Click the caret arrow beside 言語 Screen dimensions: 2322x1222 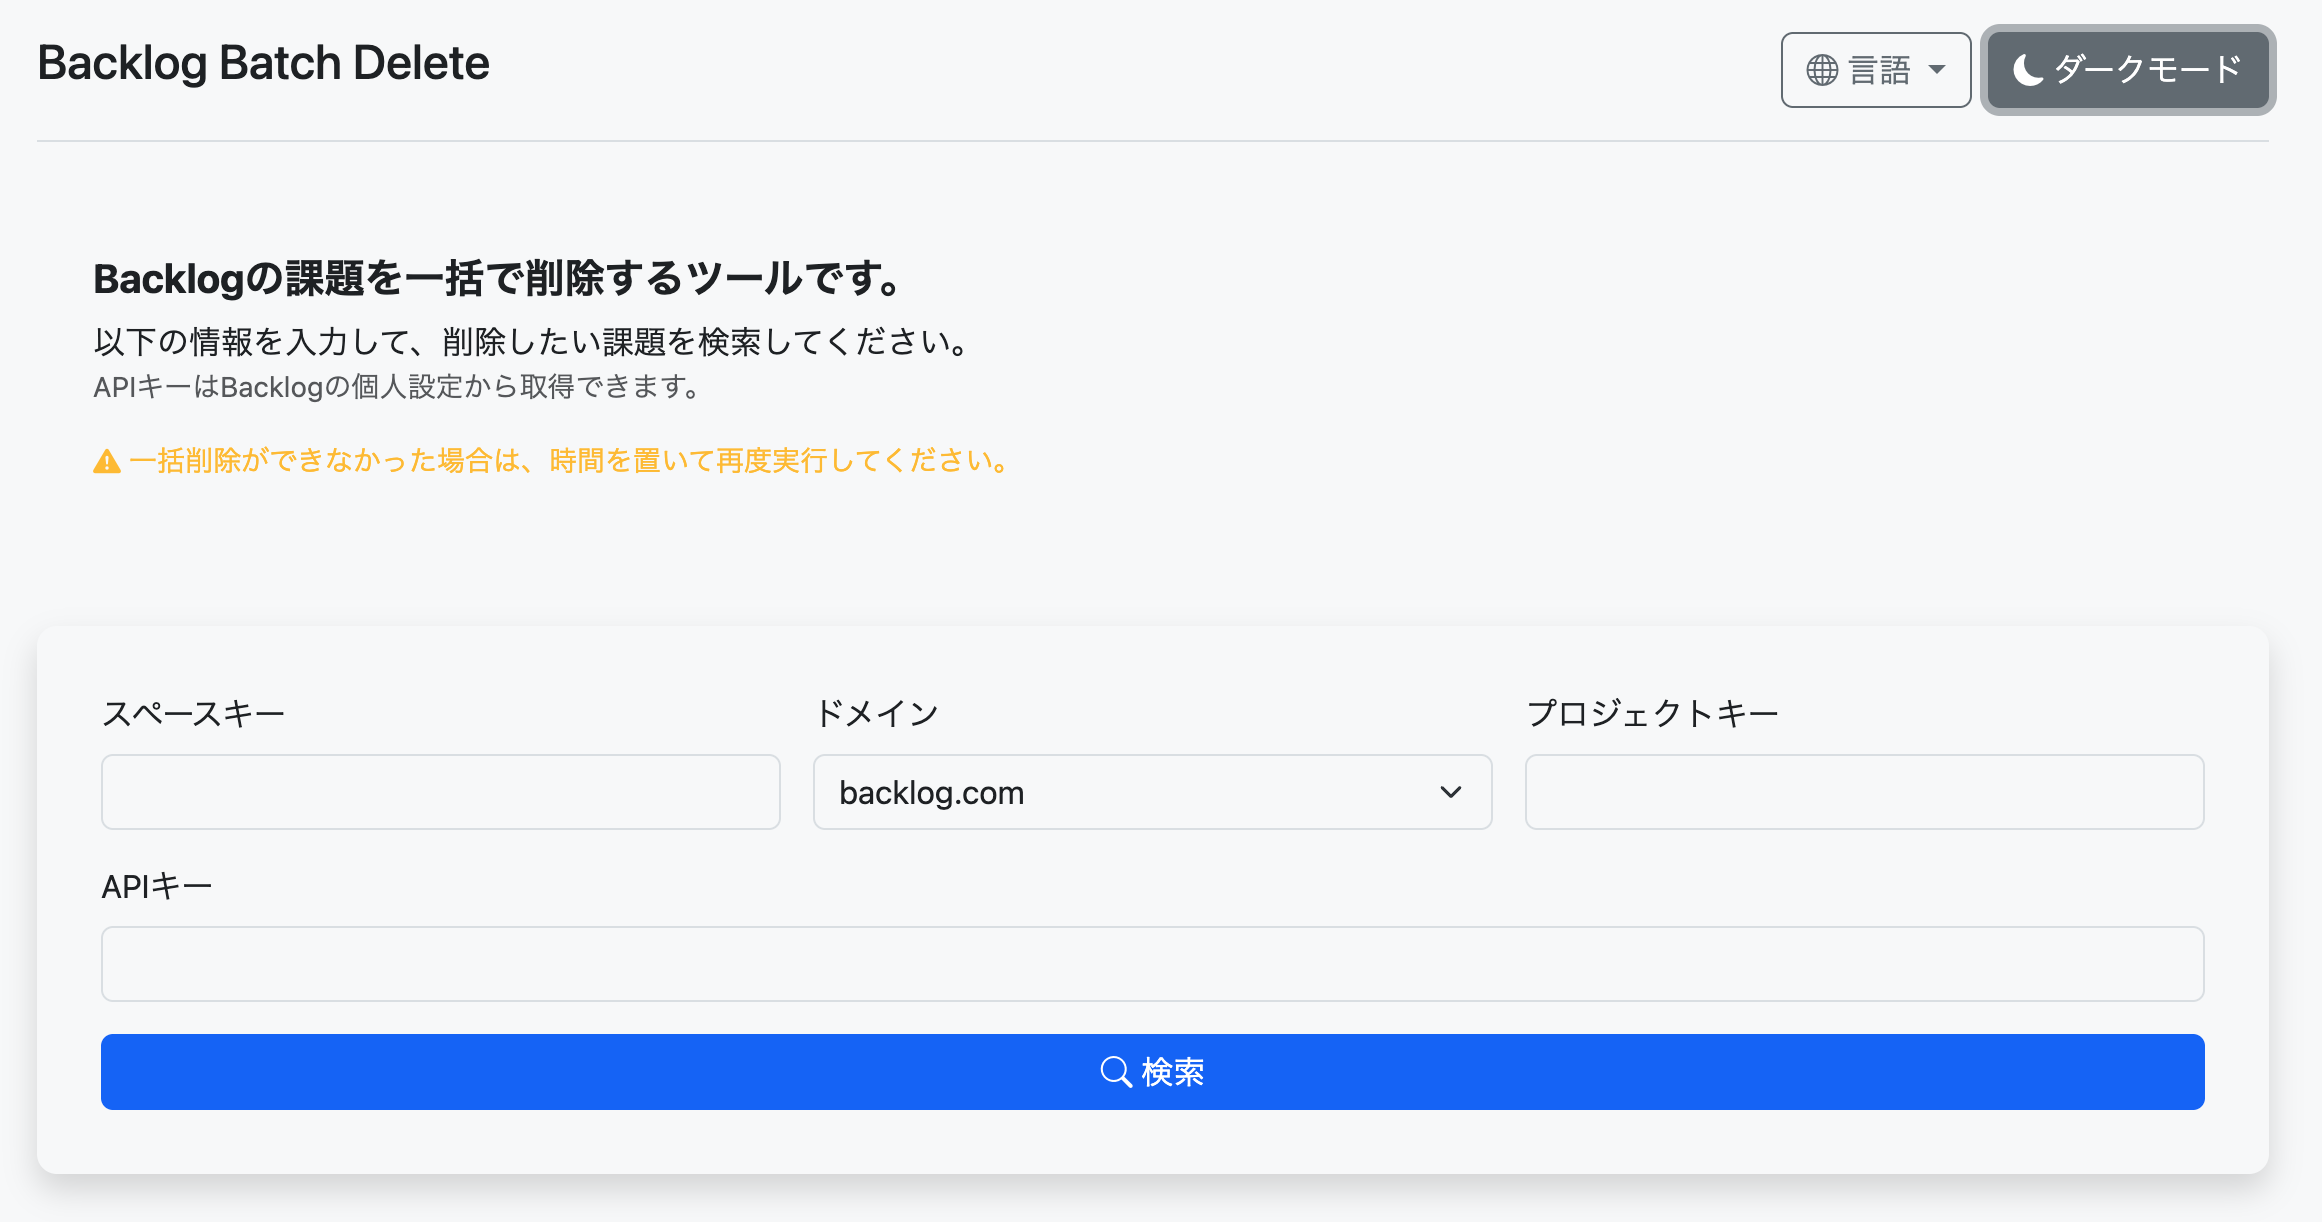click(x=1937, y=70)
